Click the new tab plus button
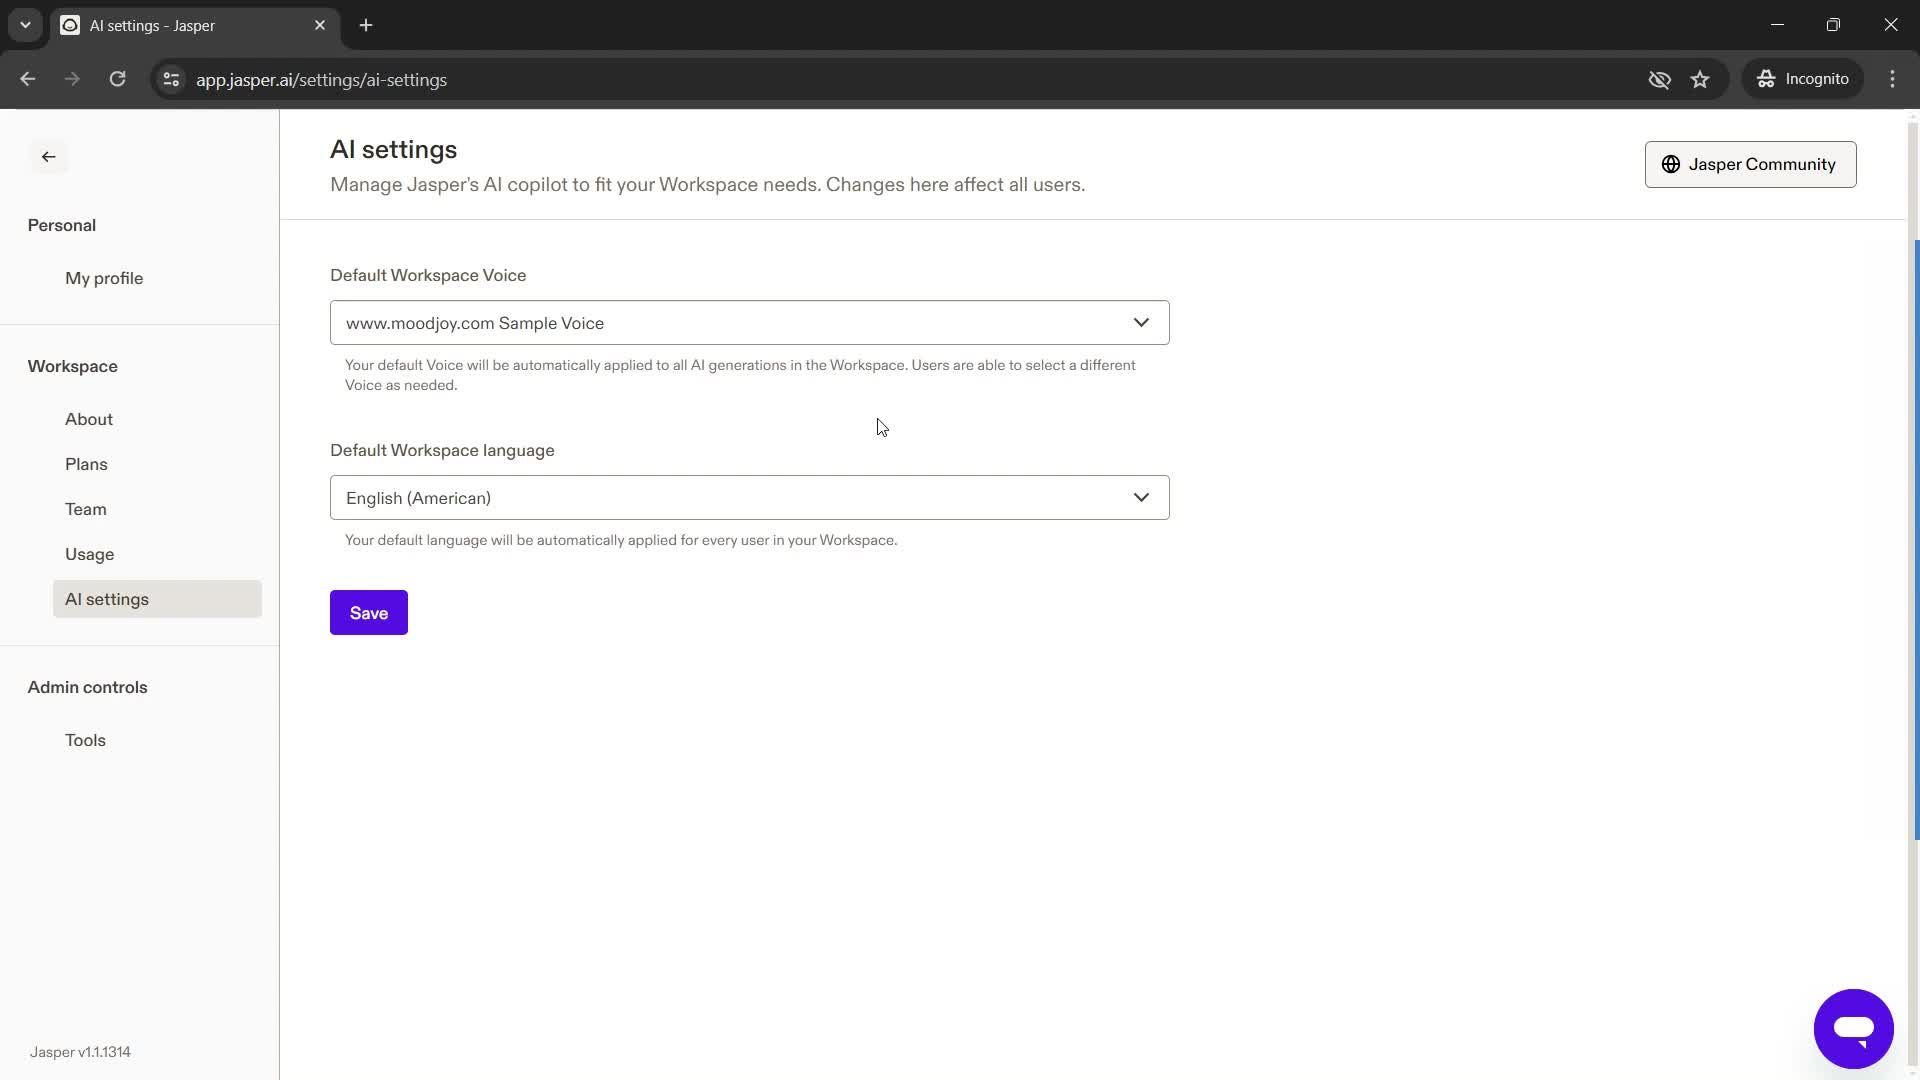The width and height of the screenshot is (1920, 1080). tap(367, 25)
